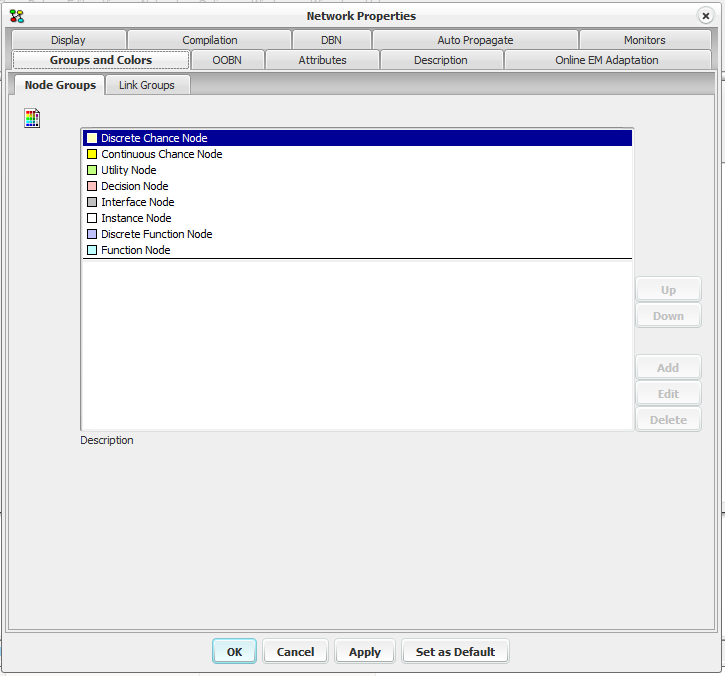Click the Edit group button
Screen dimensions: 725x676
(x=668, y=393)
